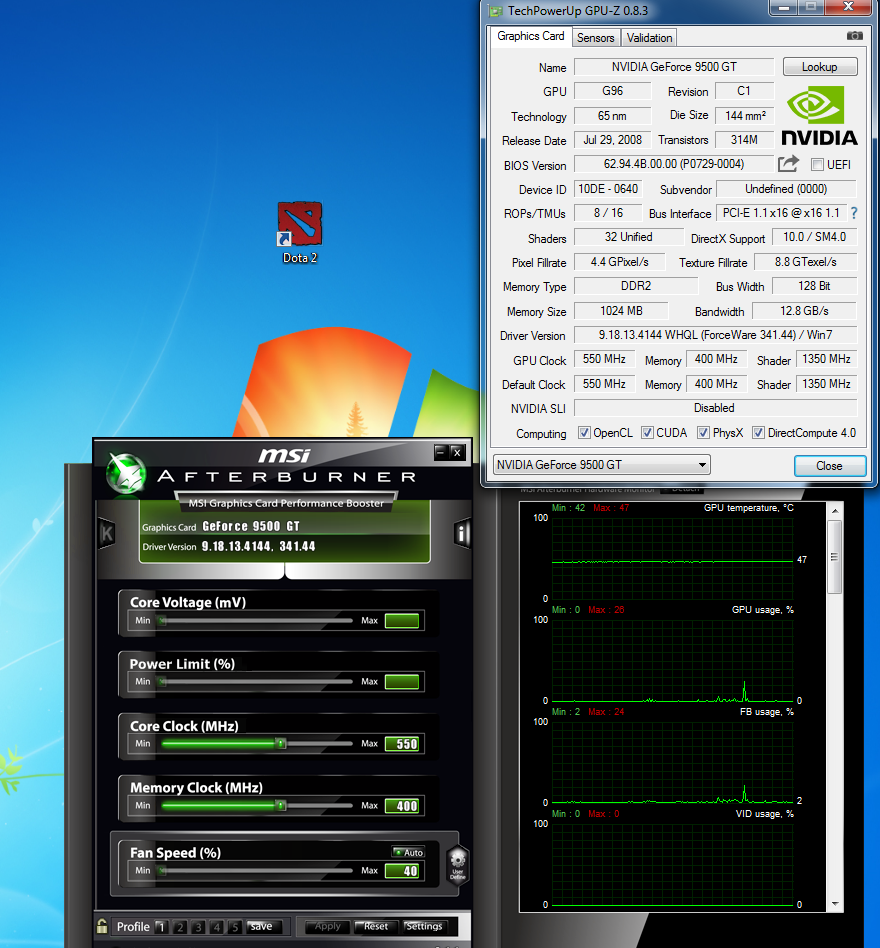Image resolution: width=880 pixels, height=948 pixels.
Task: Click the GPU-Z title bar icon
Action: point(496,11)
